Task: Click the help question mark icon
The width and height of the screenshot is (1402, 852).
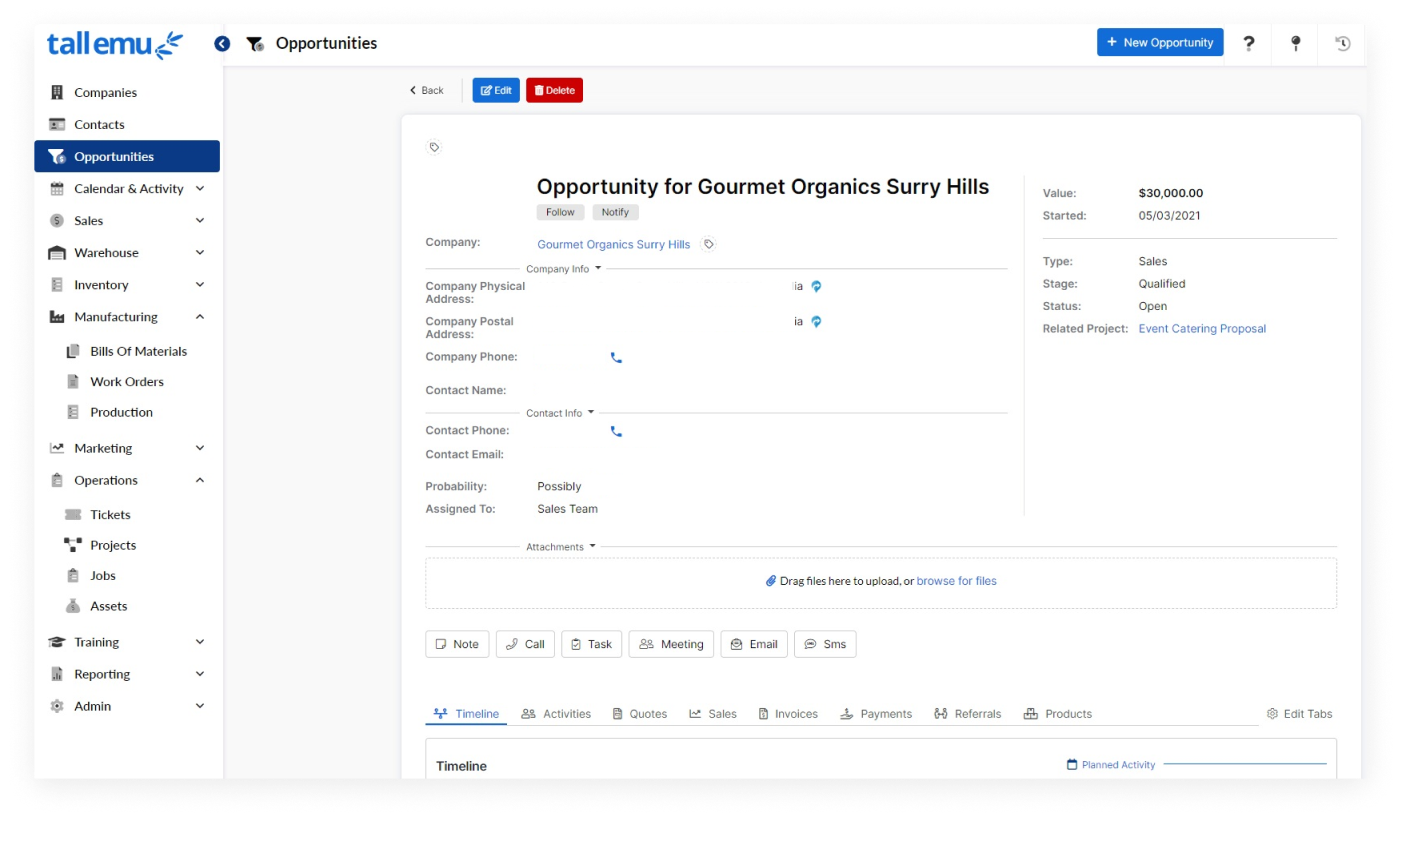Action: (1248, 43)
